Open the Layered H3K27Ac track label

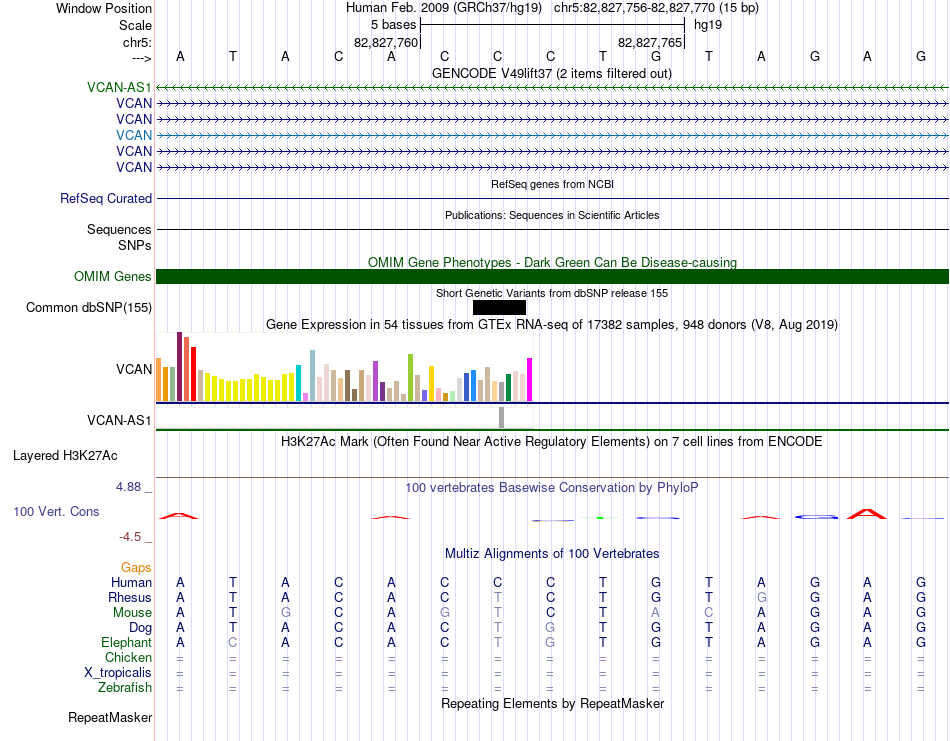[65, 455]
